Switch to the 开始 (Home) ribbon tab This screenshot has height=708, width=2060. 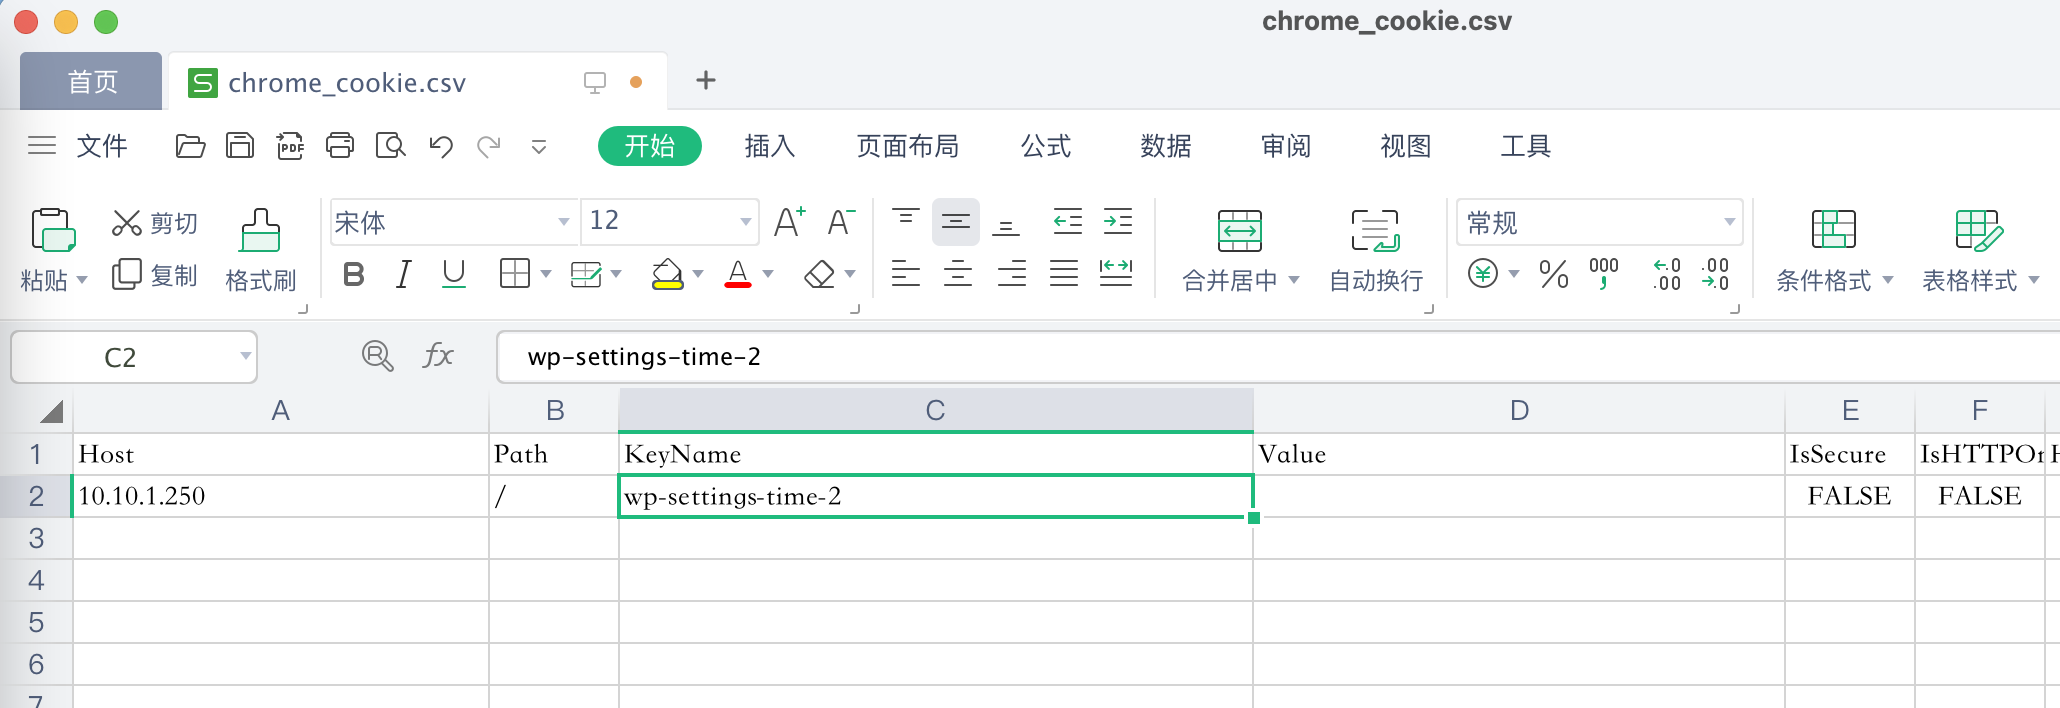point(650,146)
